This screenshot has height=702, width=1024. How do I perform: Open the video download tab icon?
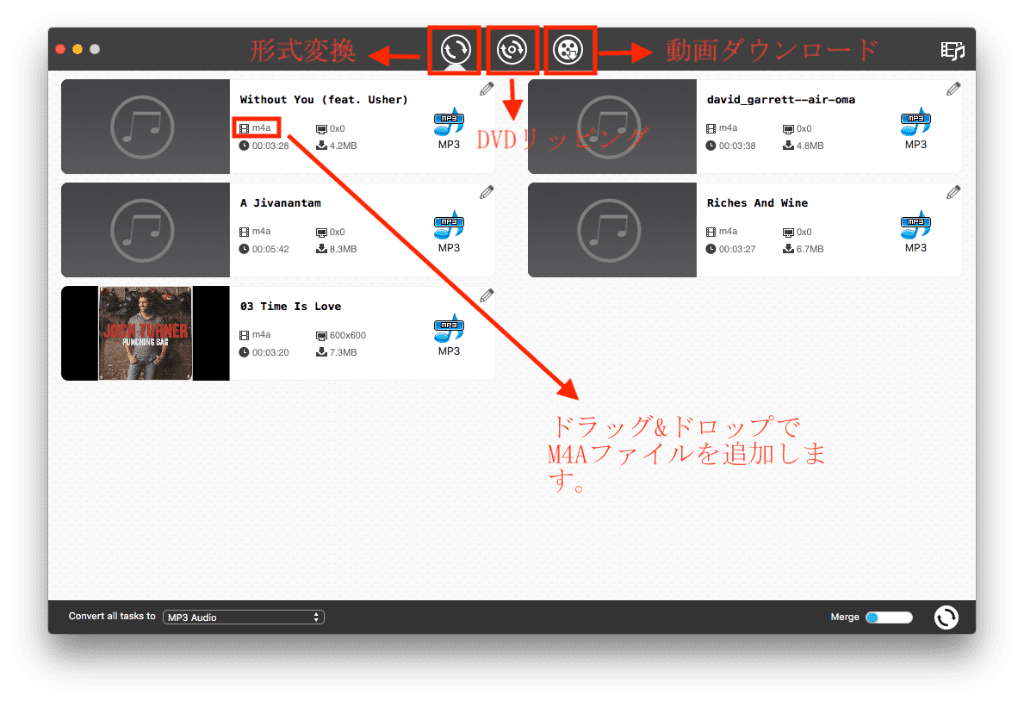point(569,50)
